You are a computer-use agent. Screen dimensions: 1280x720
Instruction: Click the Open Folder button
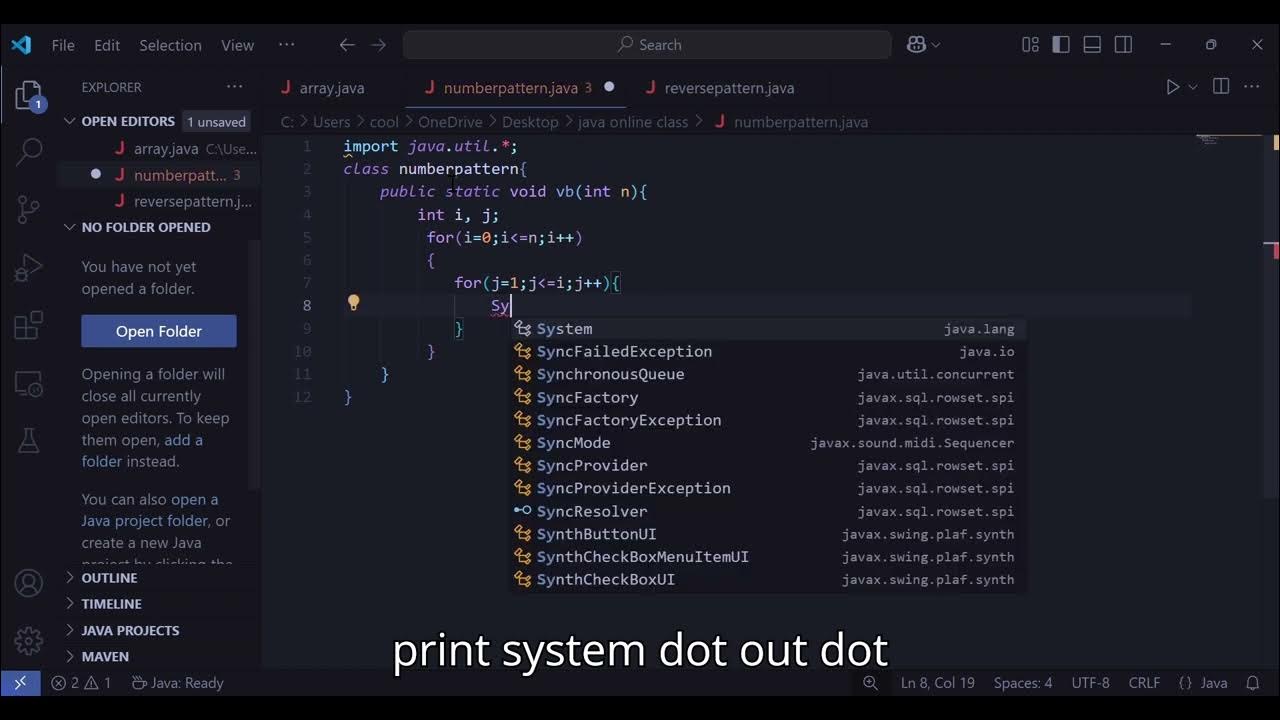(x=159, y=331)
